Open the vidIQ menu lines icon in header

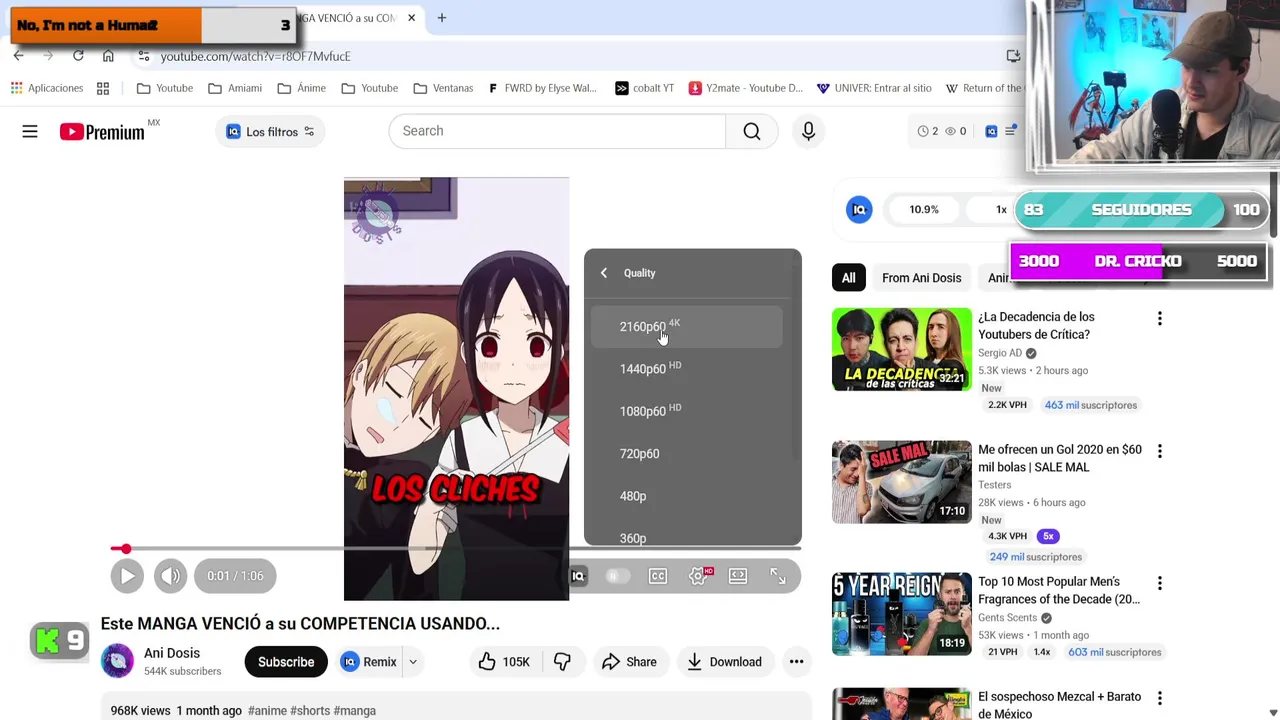(1011, 131)
